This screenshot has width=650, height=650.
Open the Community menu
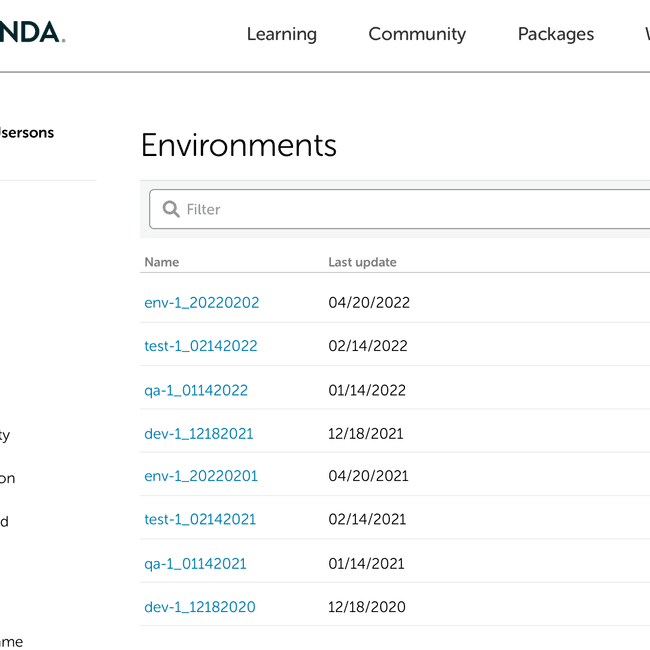[417, 34]
